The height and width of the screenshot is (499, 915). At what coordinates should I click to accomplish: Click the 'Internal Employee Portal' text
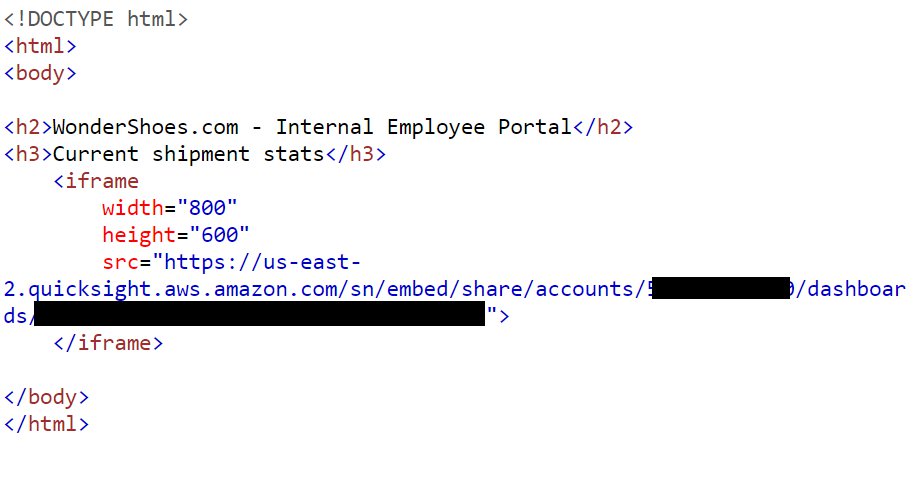pos(423,127)
